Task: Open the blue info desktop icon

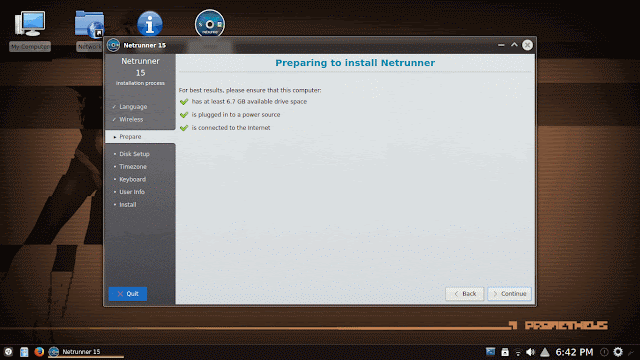Action: [x=149, y=24]
